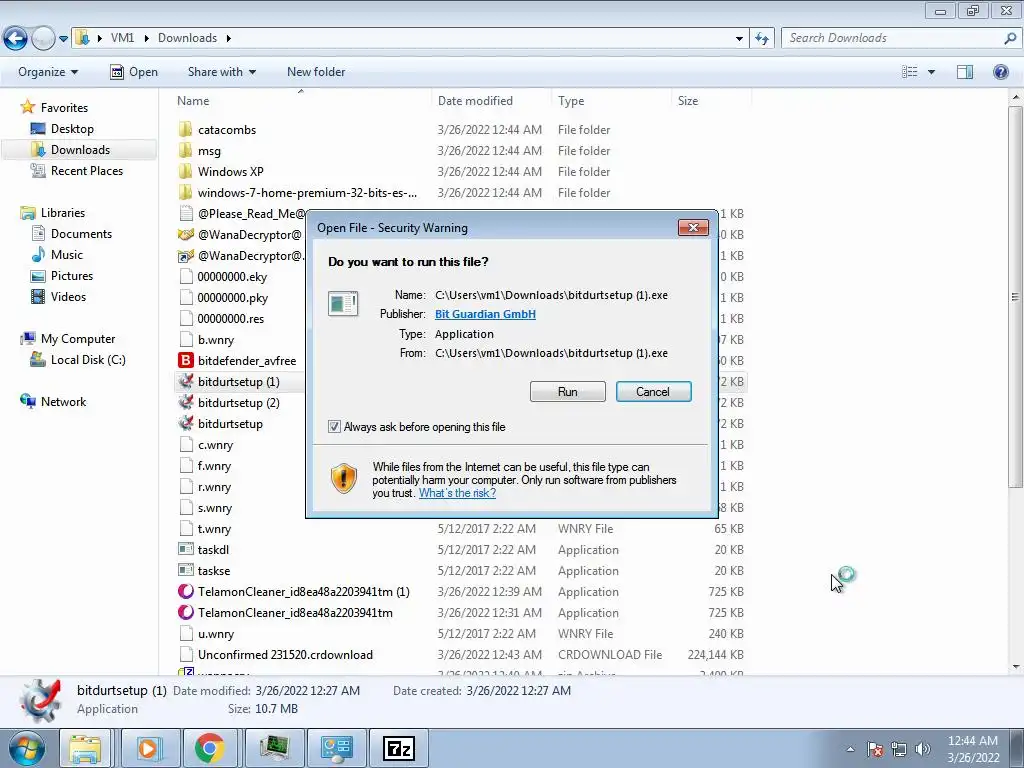Screen dimensions: 1024x768
Task: Select the TelamonCleaner_id8ea48a2203941tm (1) icon
Action: point(185,592)
